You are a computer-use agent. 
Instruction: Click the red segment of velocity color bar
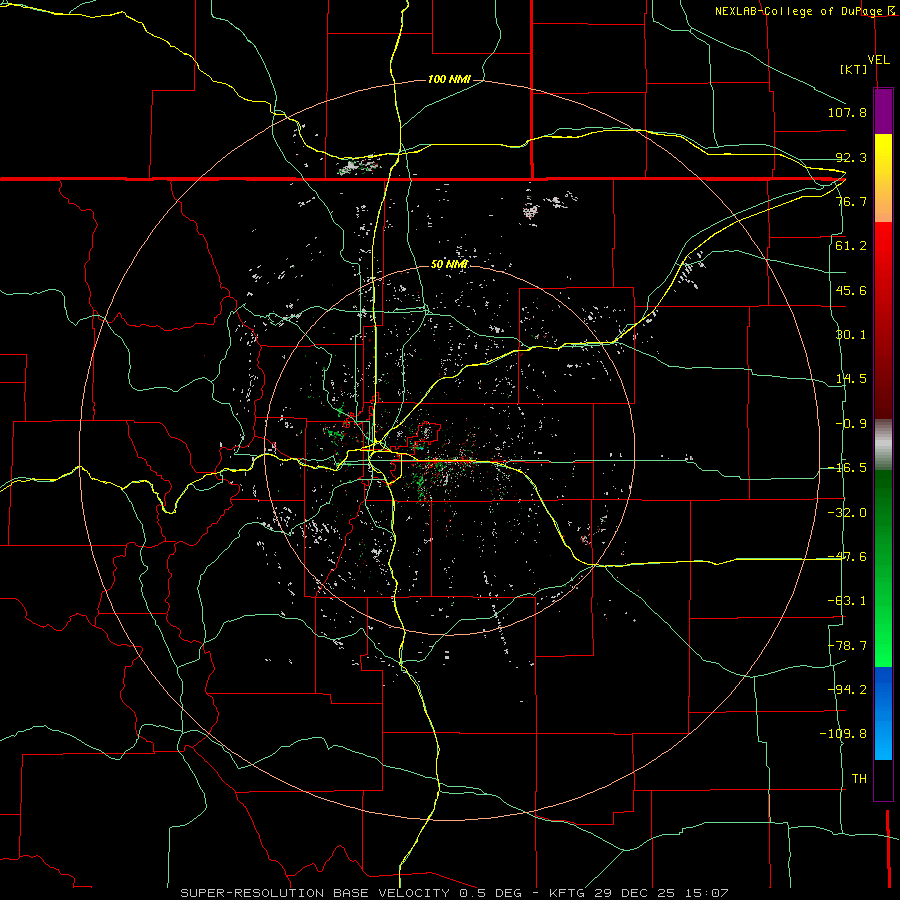pyautogui.click(x=883, y=320)
